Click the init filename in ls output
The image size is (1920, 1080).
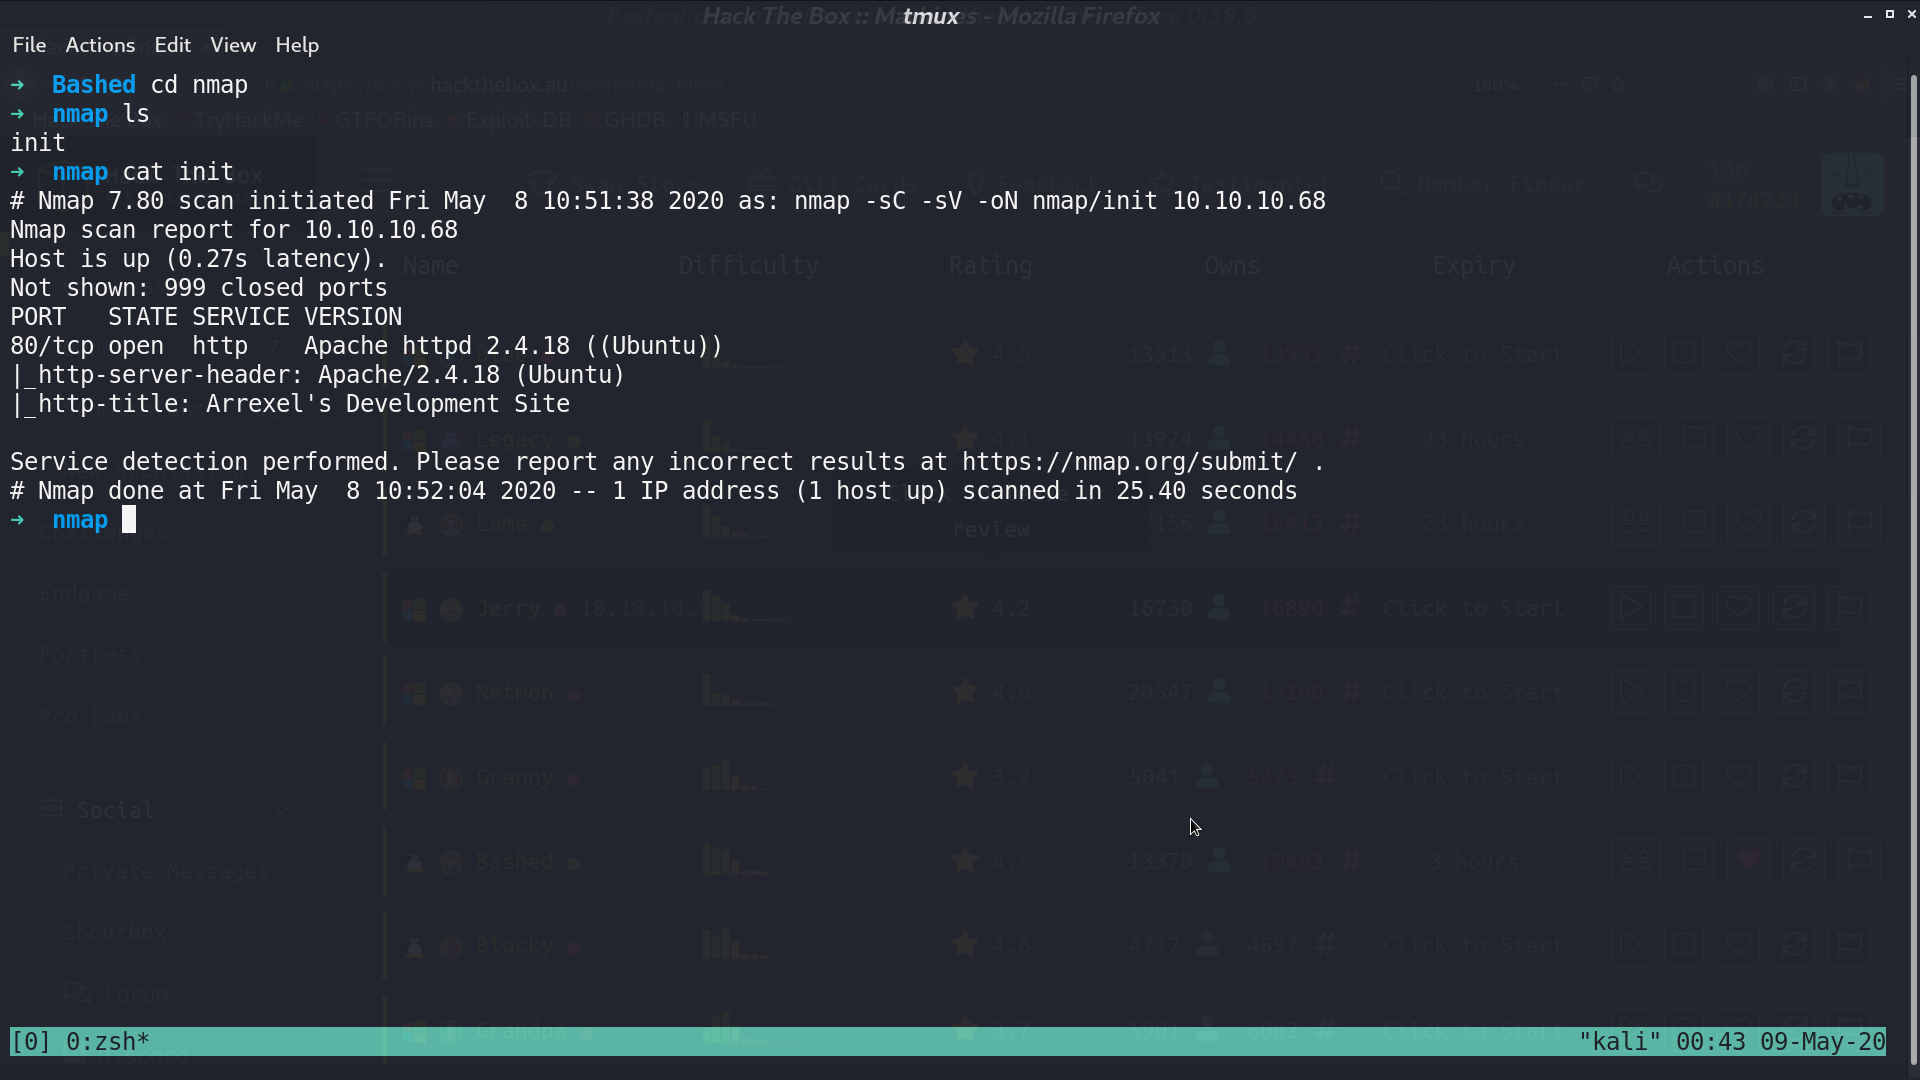(38, 143)
